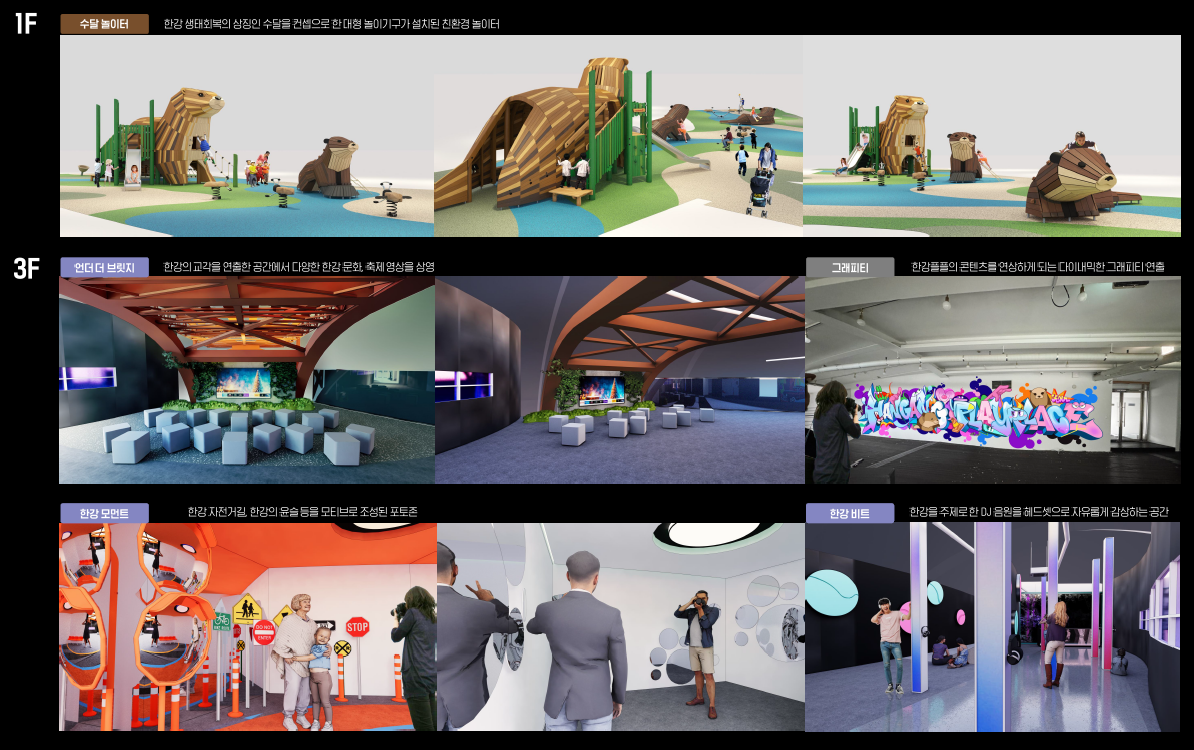Open the graffiti wall image
Image resolution: width=1194 pixels, height=750 pixels.
coord(992,380)
